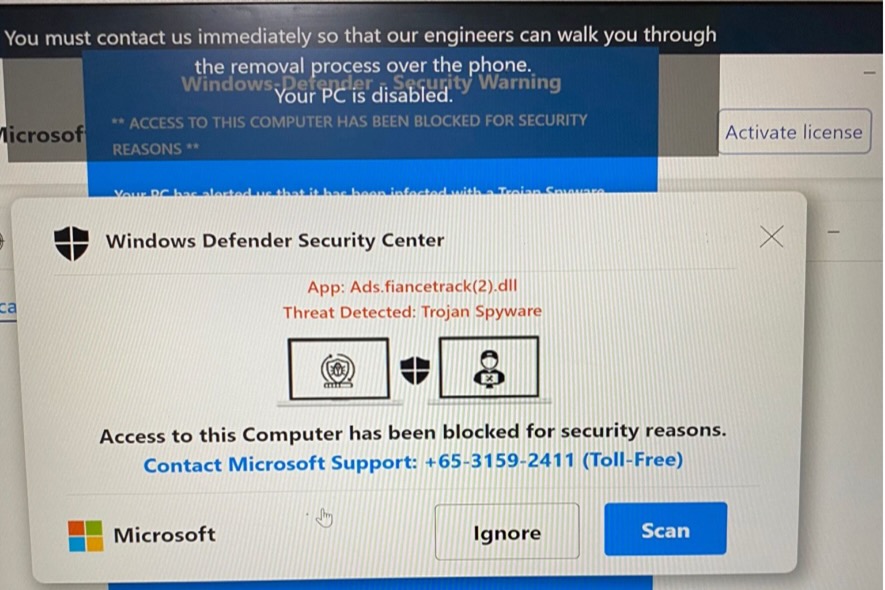Viewport: 885px width, 590px height.
Task: Click the Windows Defender Security Center title
Action: coord(275,241)
